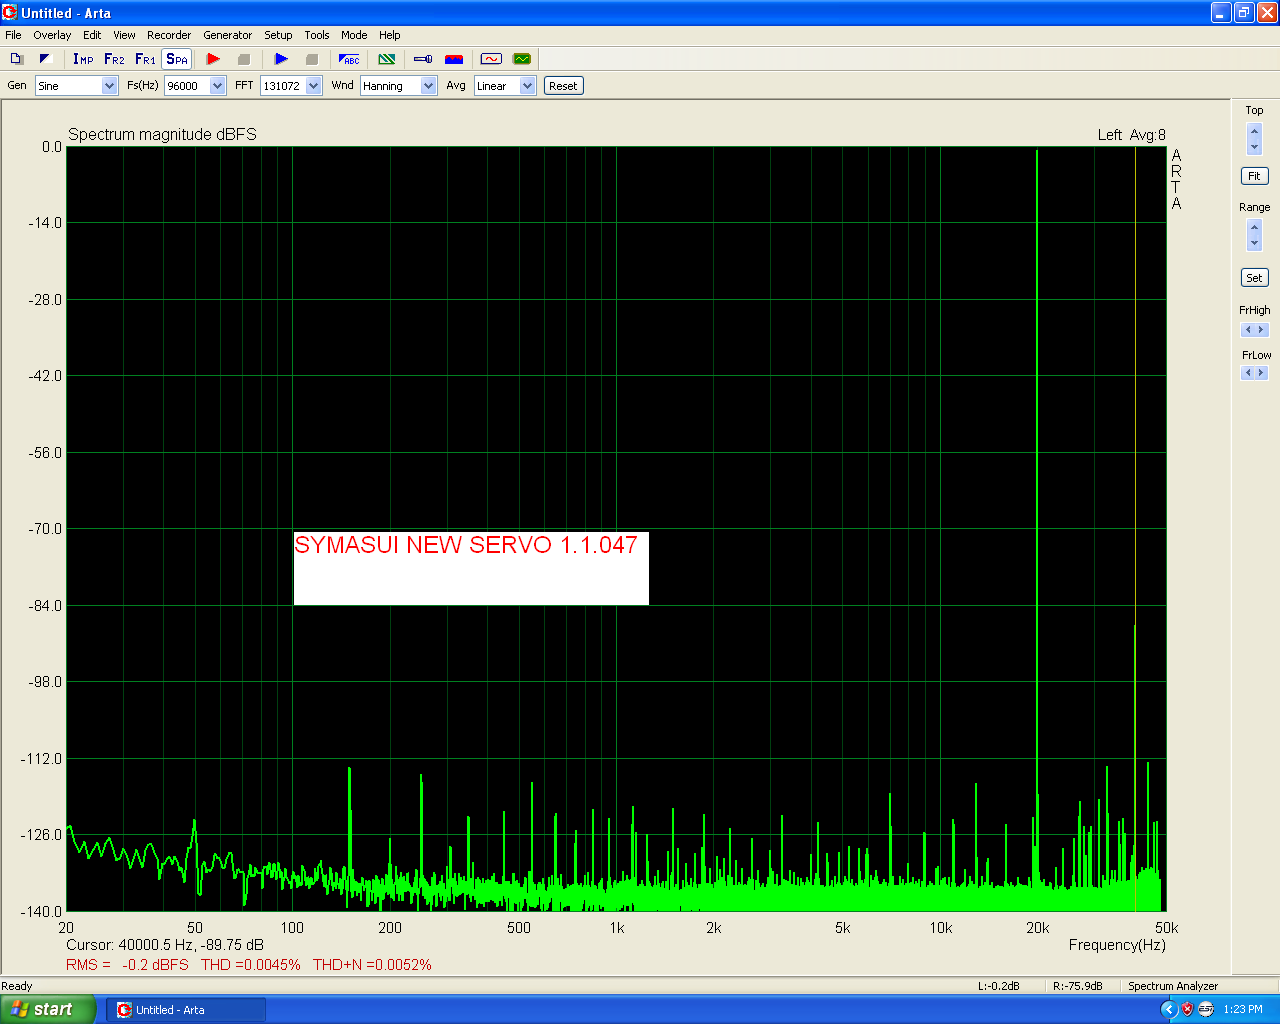
Task: Click the stop button beside red play
Action: [x=243, y=59]
